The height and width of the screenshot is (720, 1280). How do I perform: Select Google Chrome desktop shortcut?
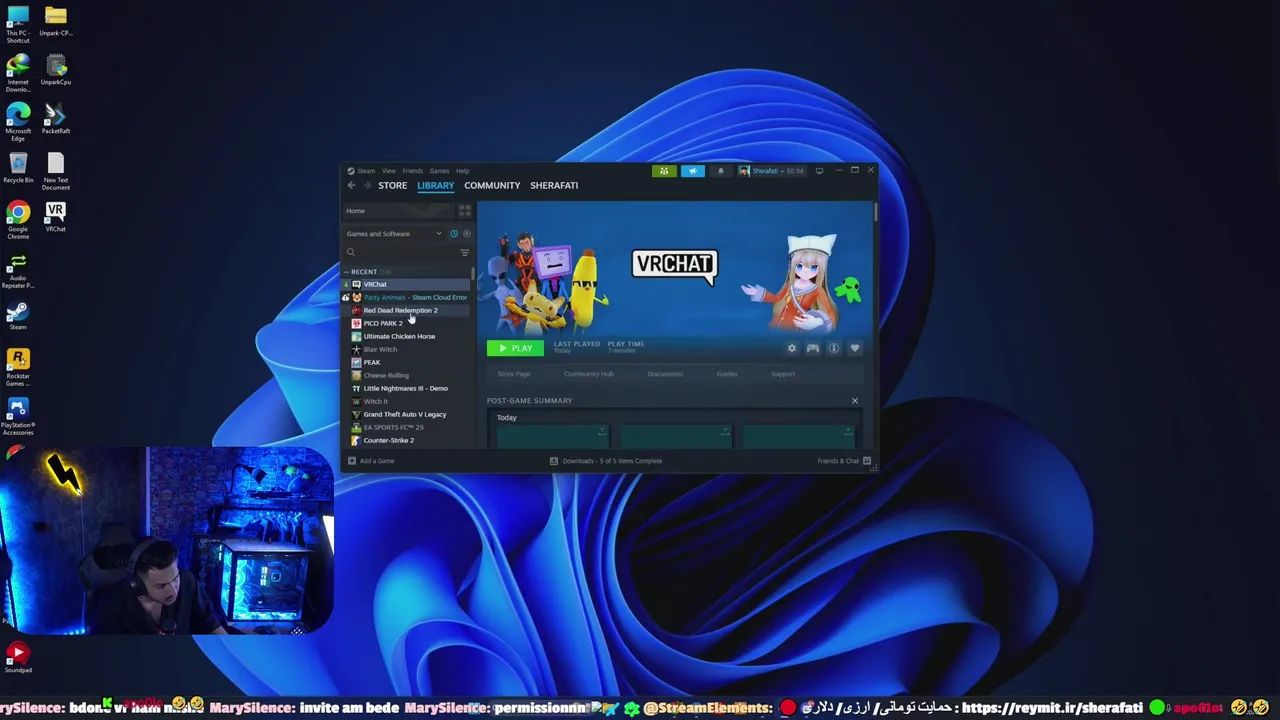18,219
